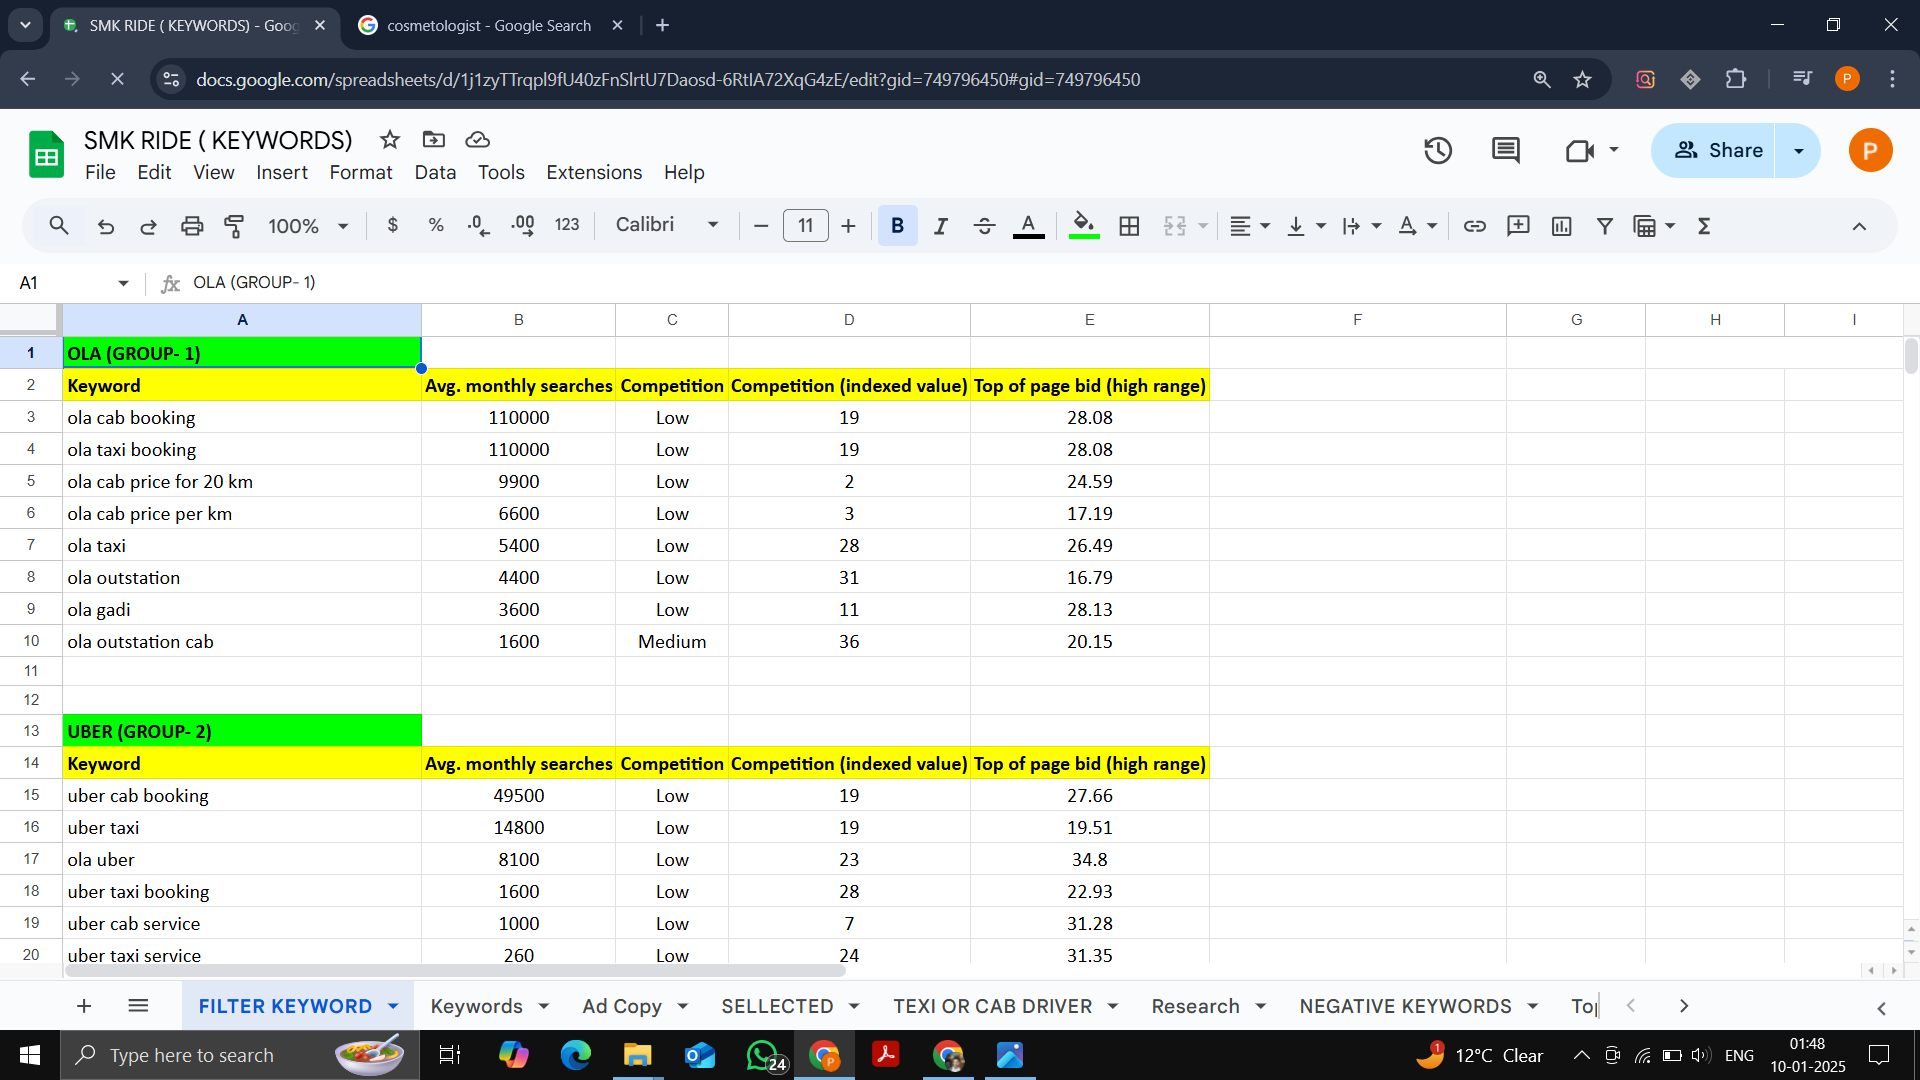Decrease the font size
The height and width of the screenshot is (1080, 1920).
760,226
